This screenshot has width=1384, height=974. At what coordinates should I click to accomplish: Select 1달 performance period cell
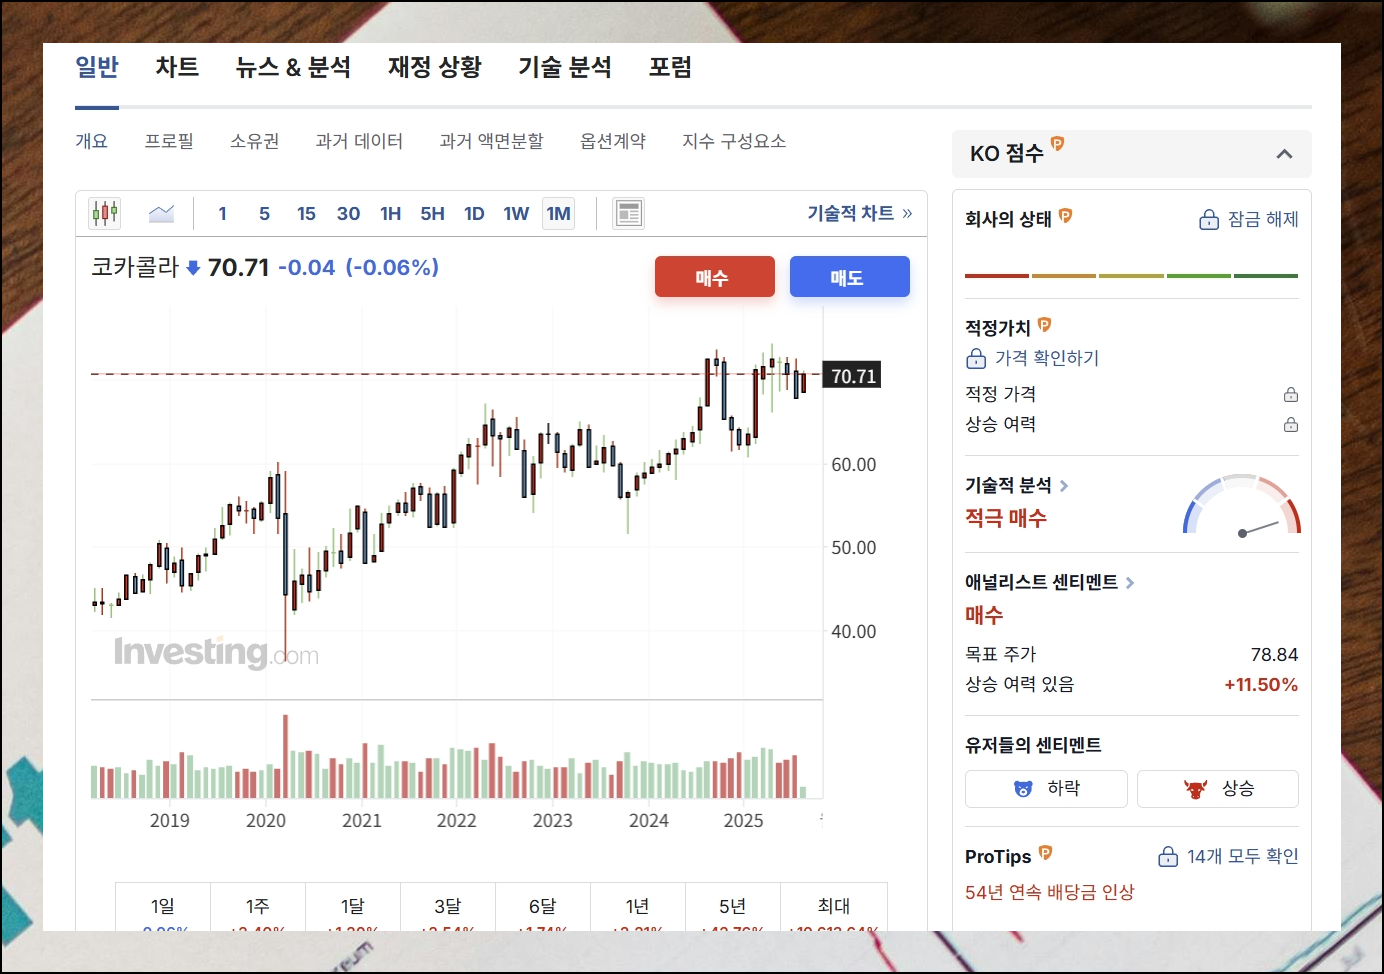[353, 907]
